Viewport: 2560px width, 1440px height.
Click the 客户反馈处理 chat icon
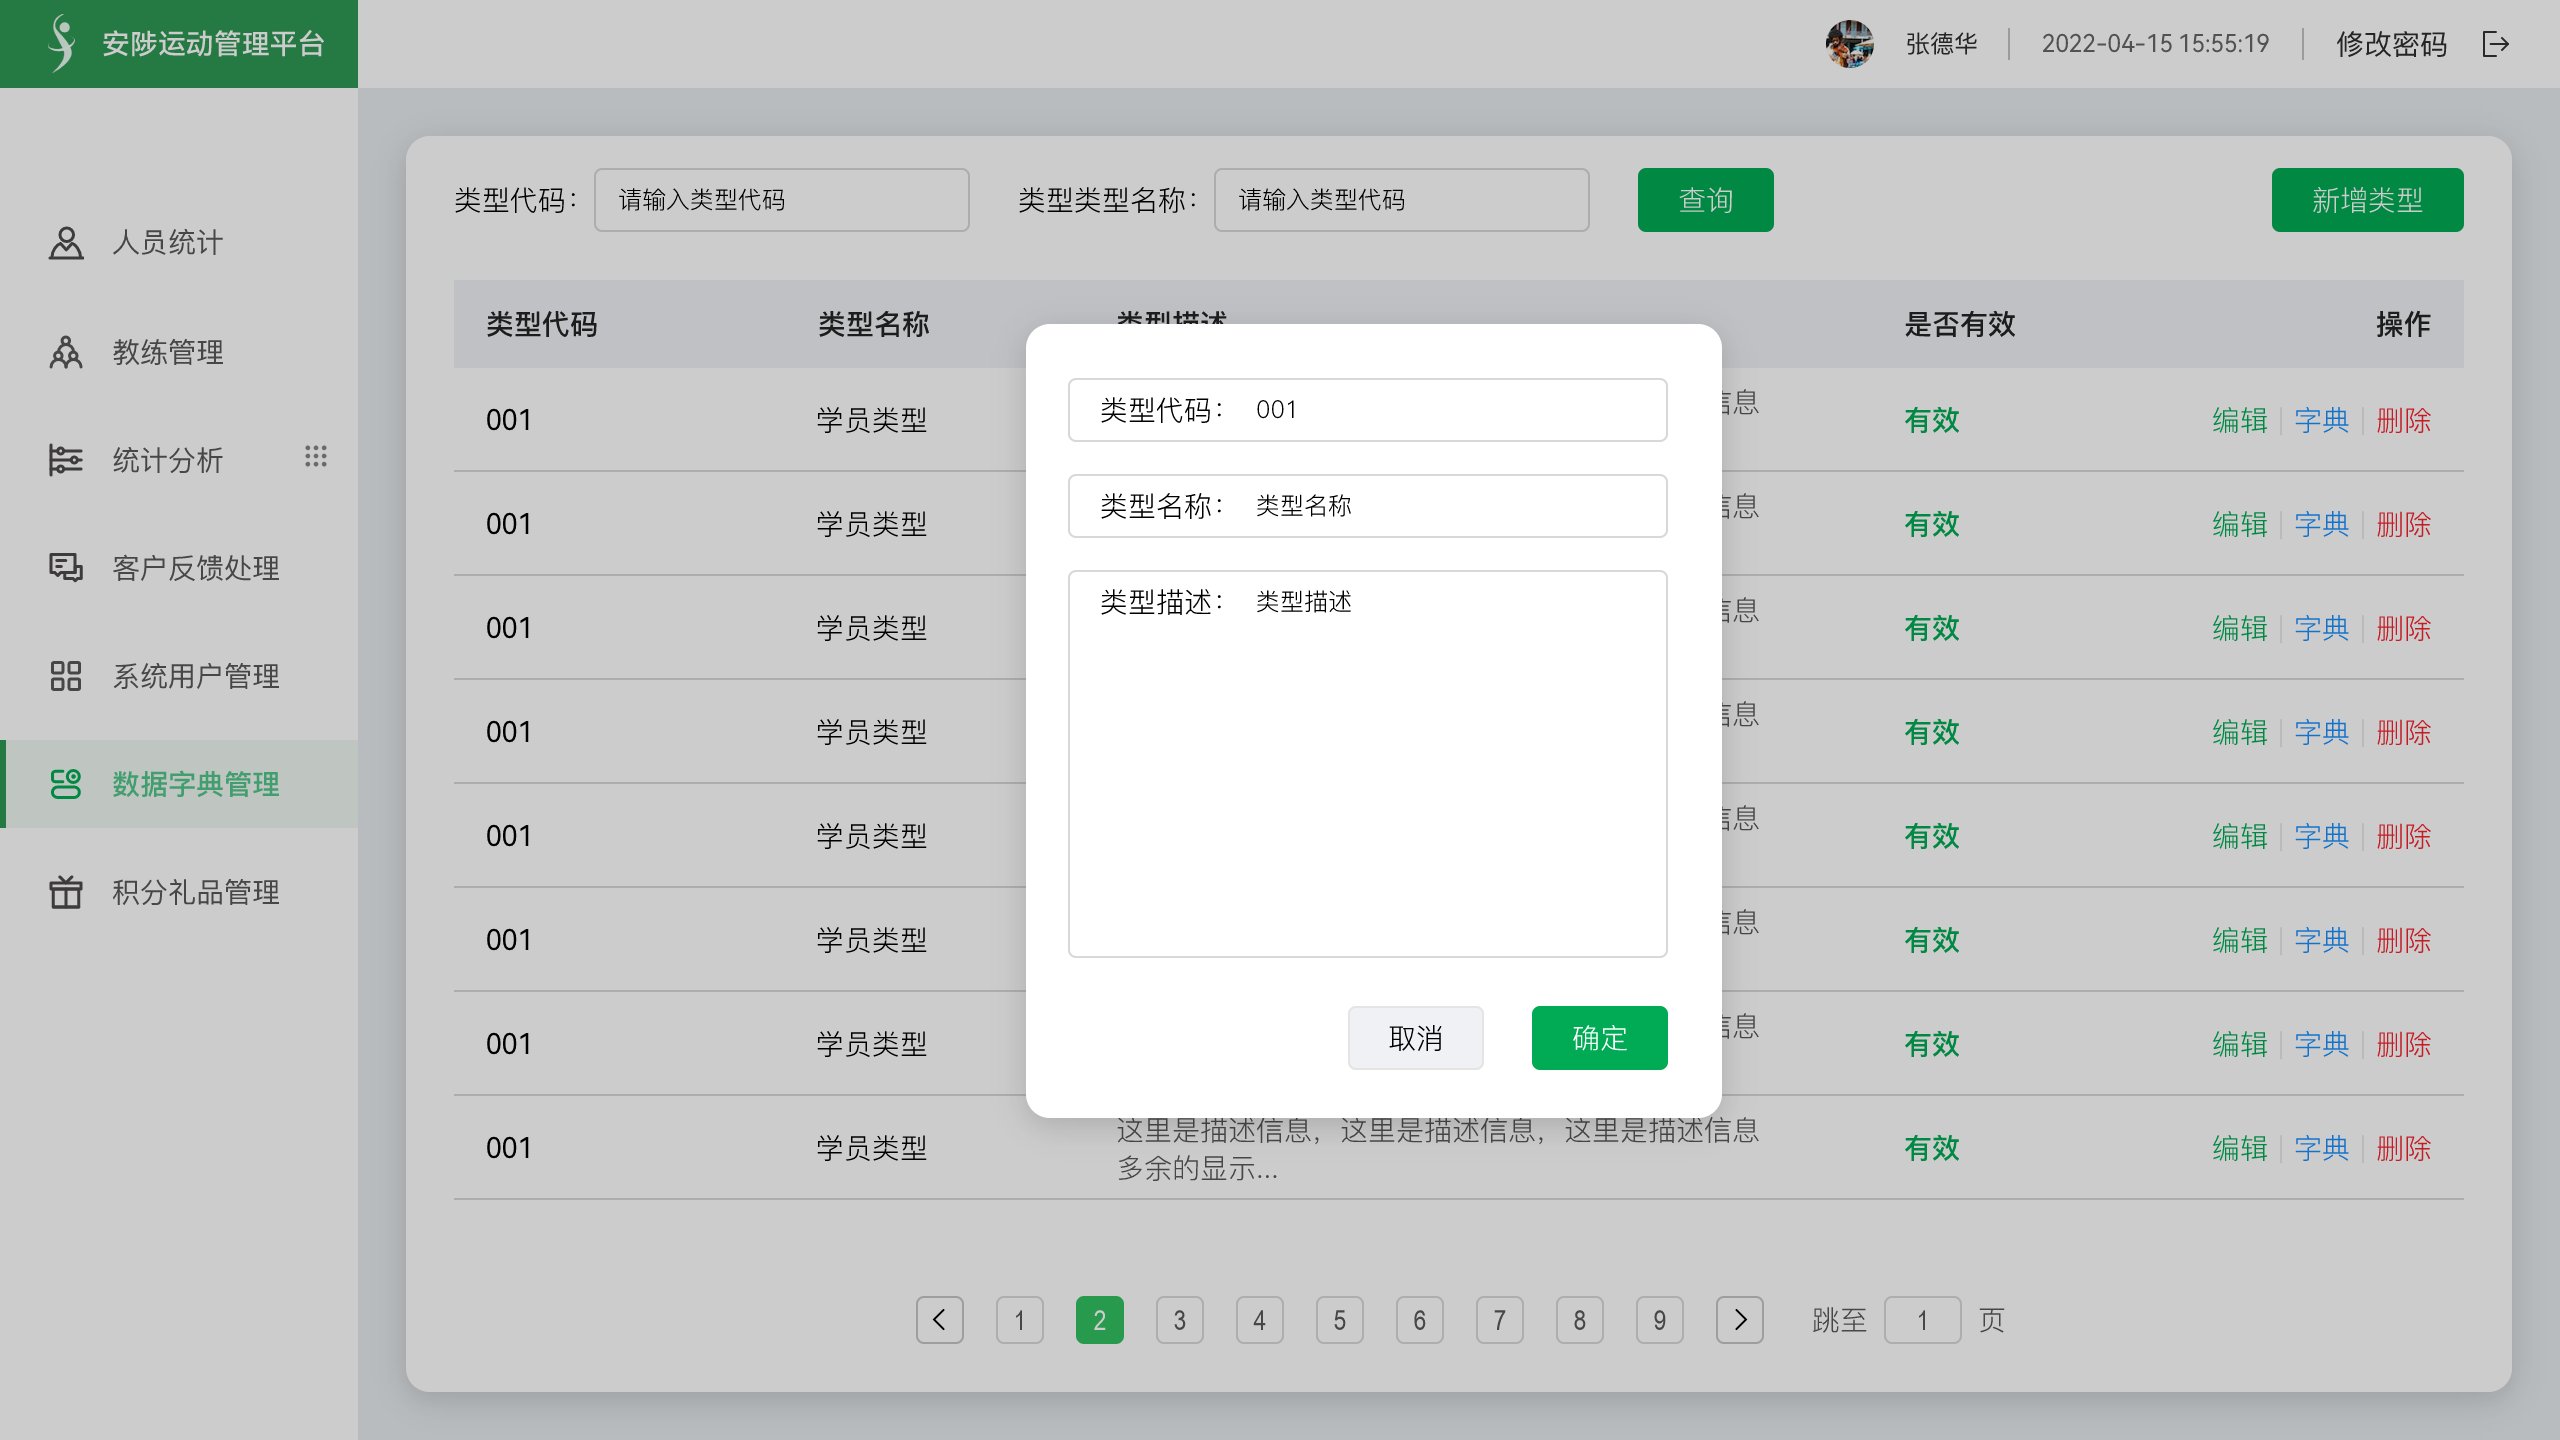(x=66, y=568)
